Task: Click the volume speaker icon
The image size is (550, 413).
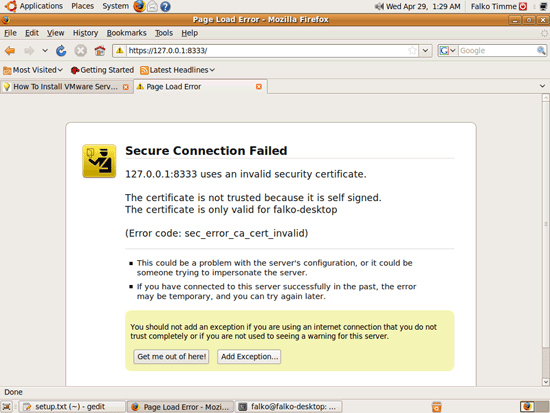Action: 379,6
